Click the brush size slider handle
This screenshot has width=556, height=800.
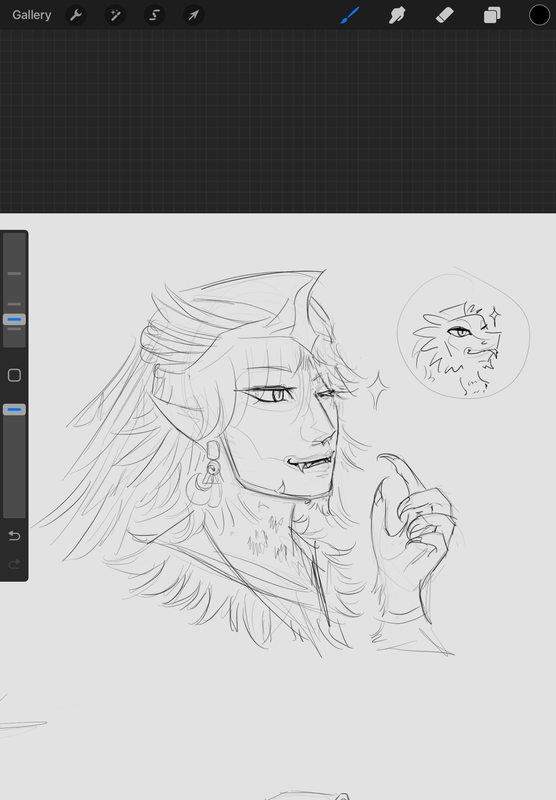pyautogui.click(x=14, y=319)
